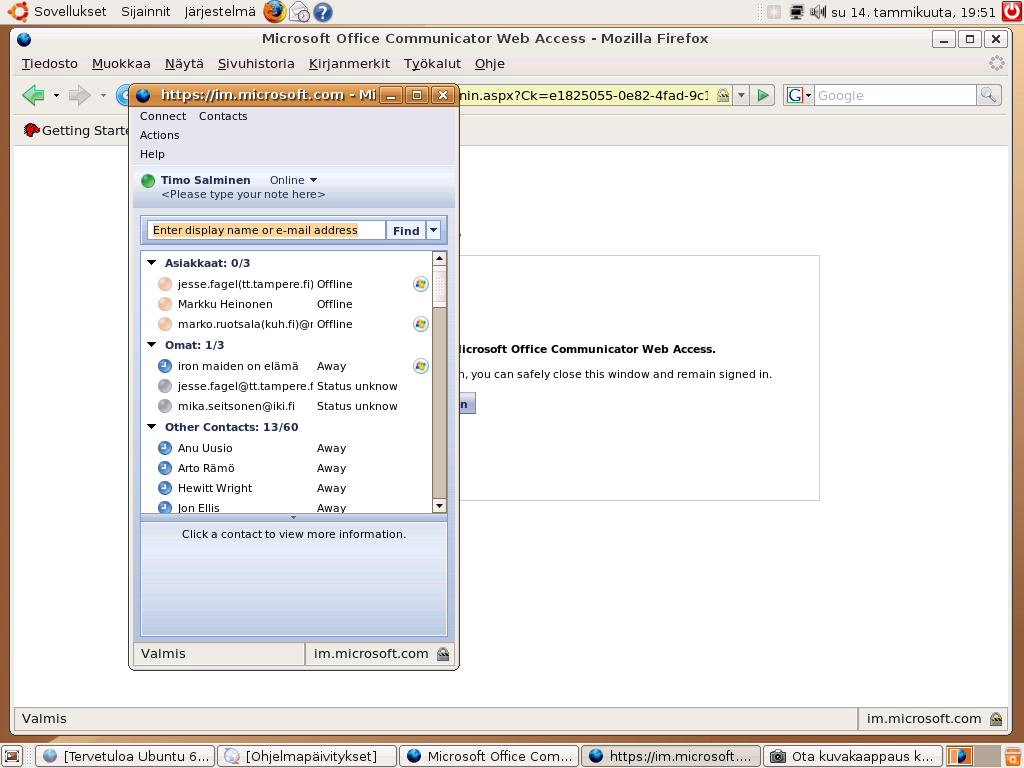Open the Tiedosto menu in Firefox
Screen dimensions: 1024x768
coord(50,64)
